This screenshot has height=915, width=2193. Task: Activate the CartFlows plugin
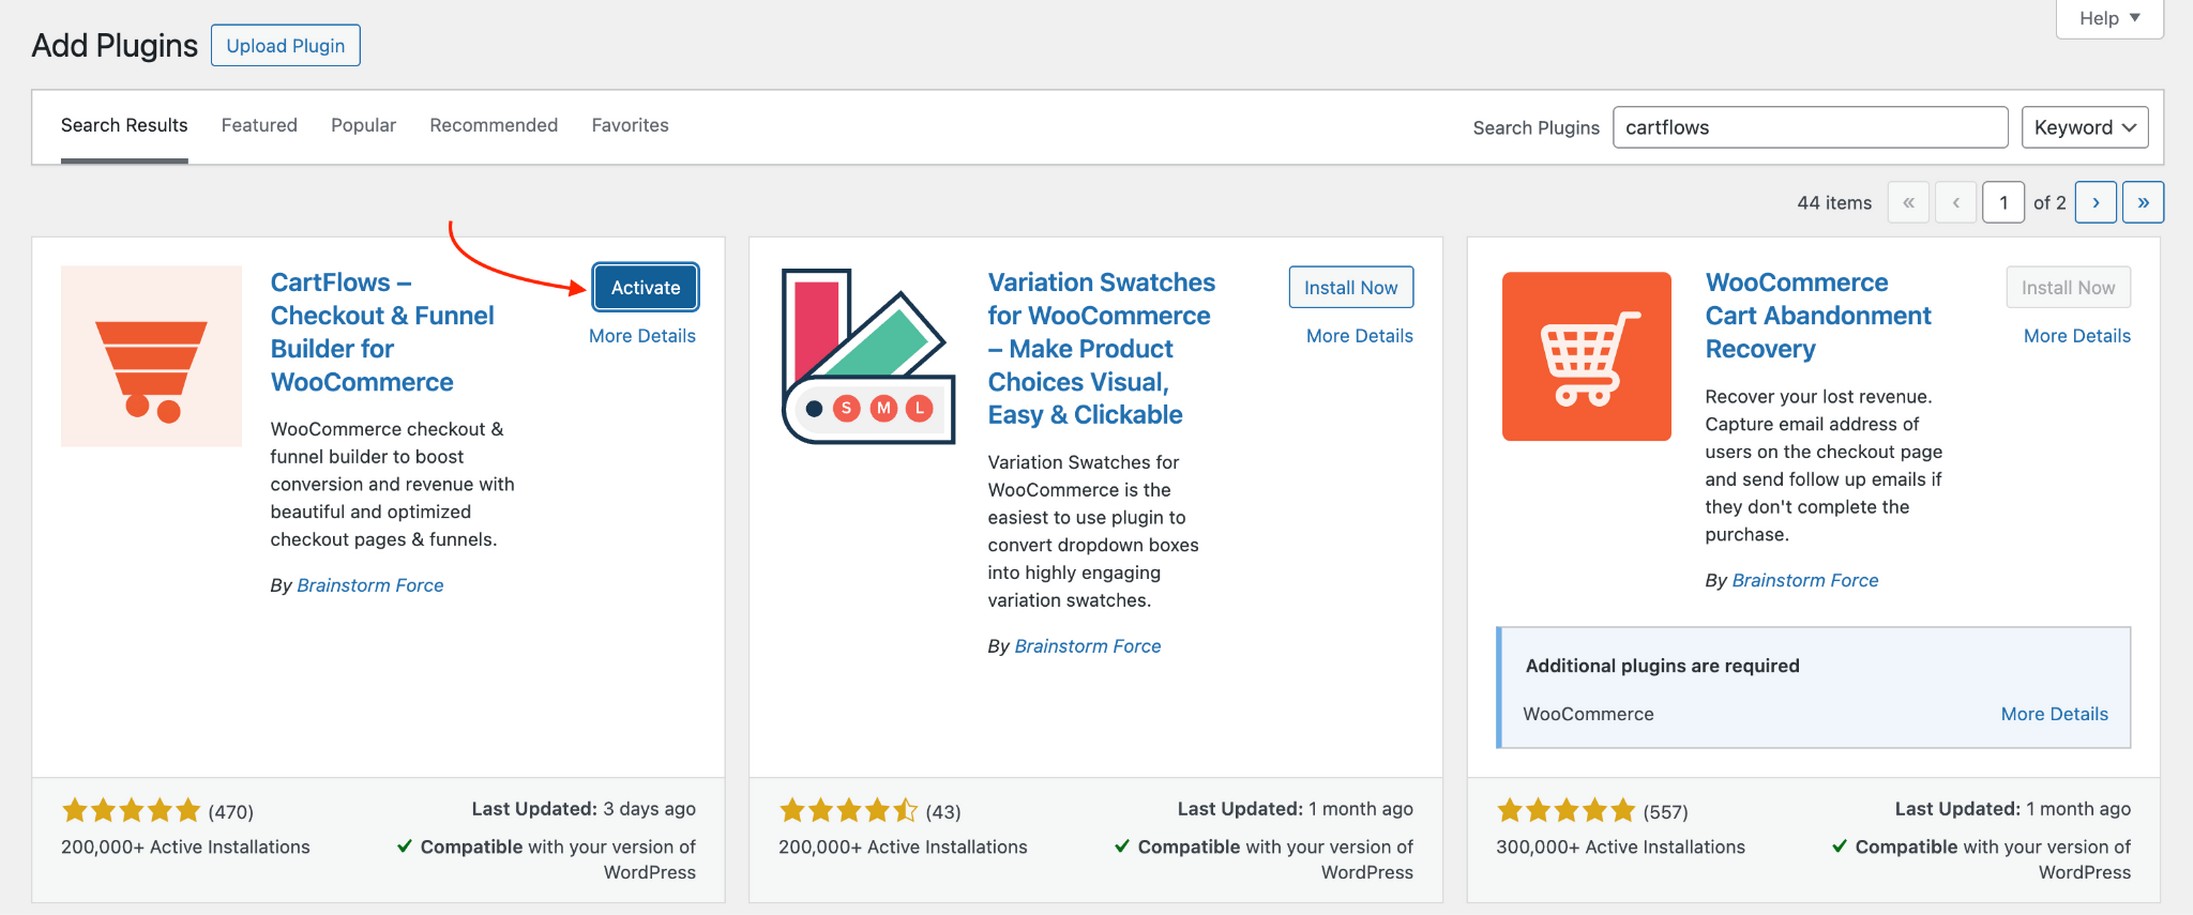(645, 287)
